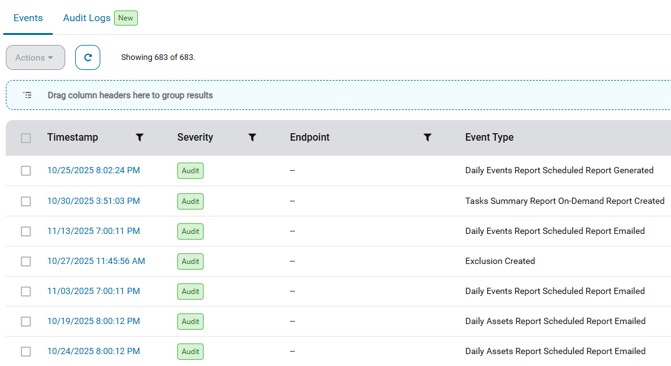The width and height of the screenshot is (671, 366).
Task: Toggle the select-all checkbox in table header
Action: (x=26, y=138)
